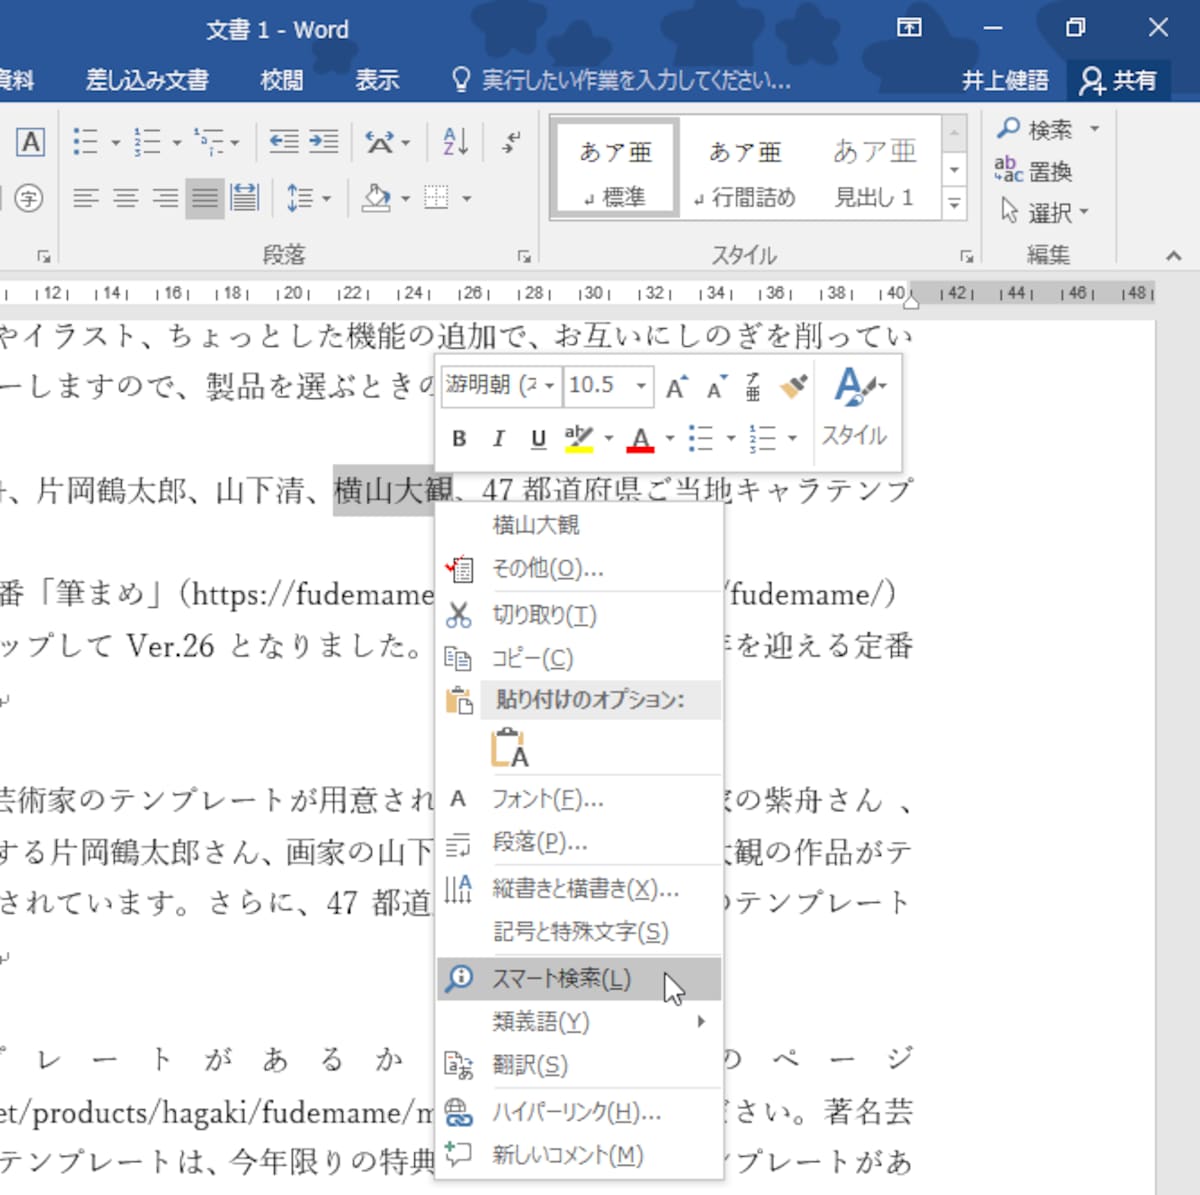The height and width of the screenshot is (1195, 1200).
Task: Click the mini toolbar bullets icon
Action: click(x=701, y=438)
